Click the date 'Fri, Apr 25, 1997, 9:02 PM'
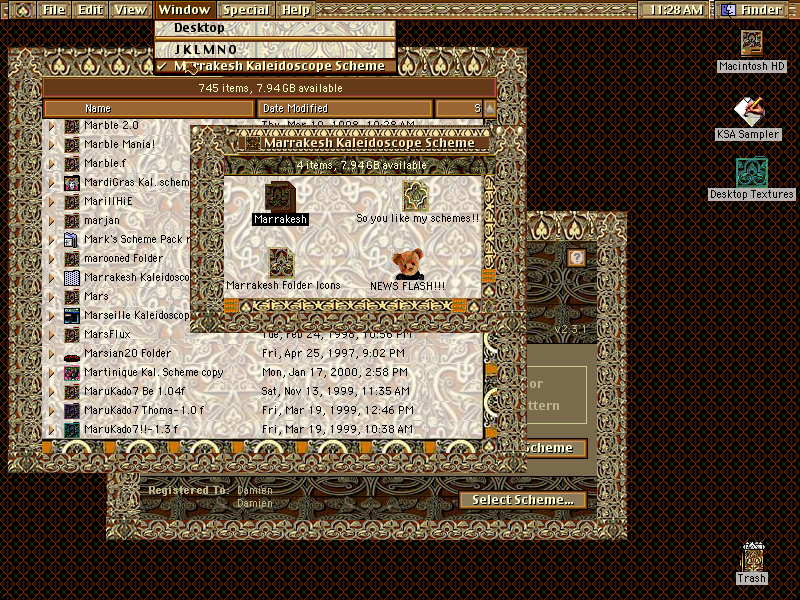Image resolution: width=800 pixels, height=600 pixels. [333, 354]
